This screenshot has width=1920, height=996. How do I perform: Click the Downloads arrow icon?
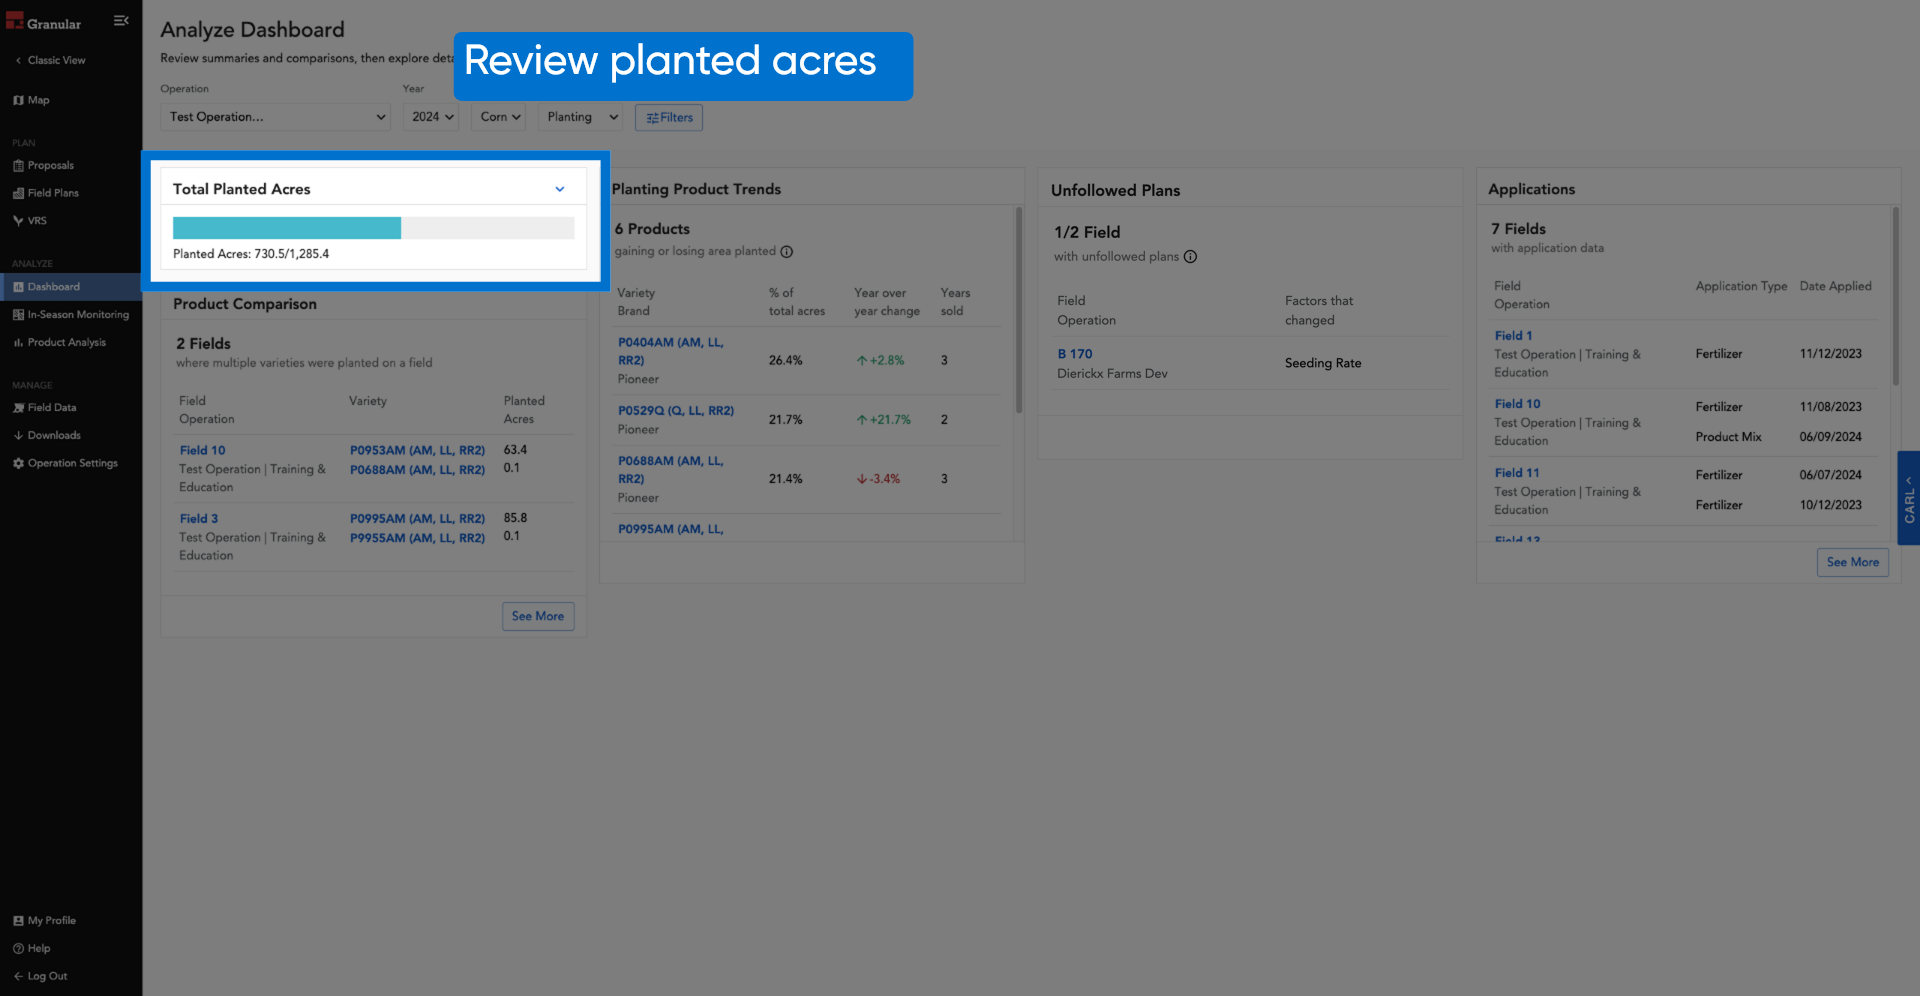[18, 436]
